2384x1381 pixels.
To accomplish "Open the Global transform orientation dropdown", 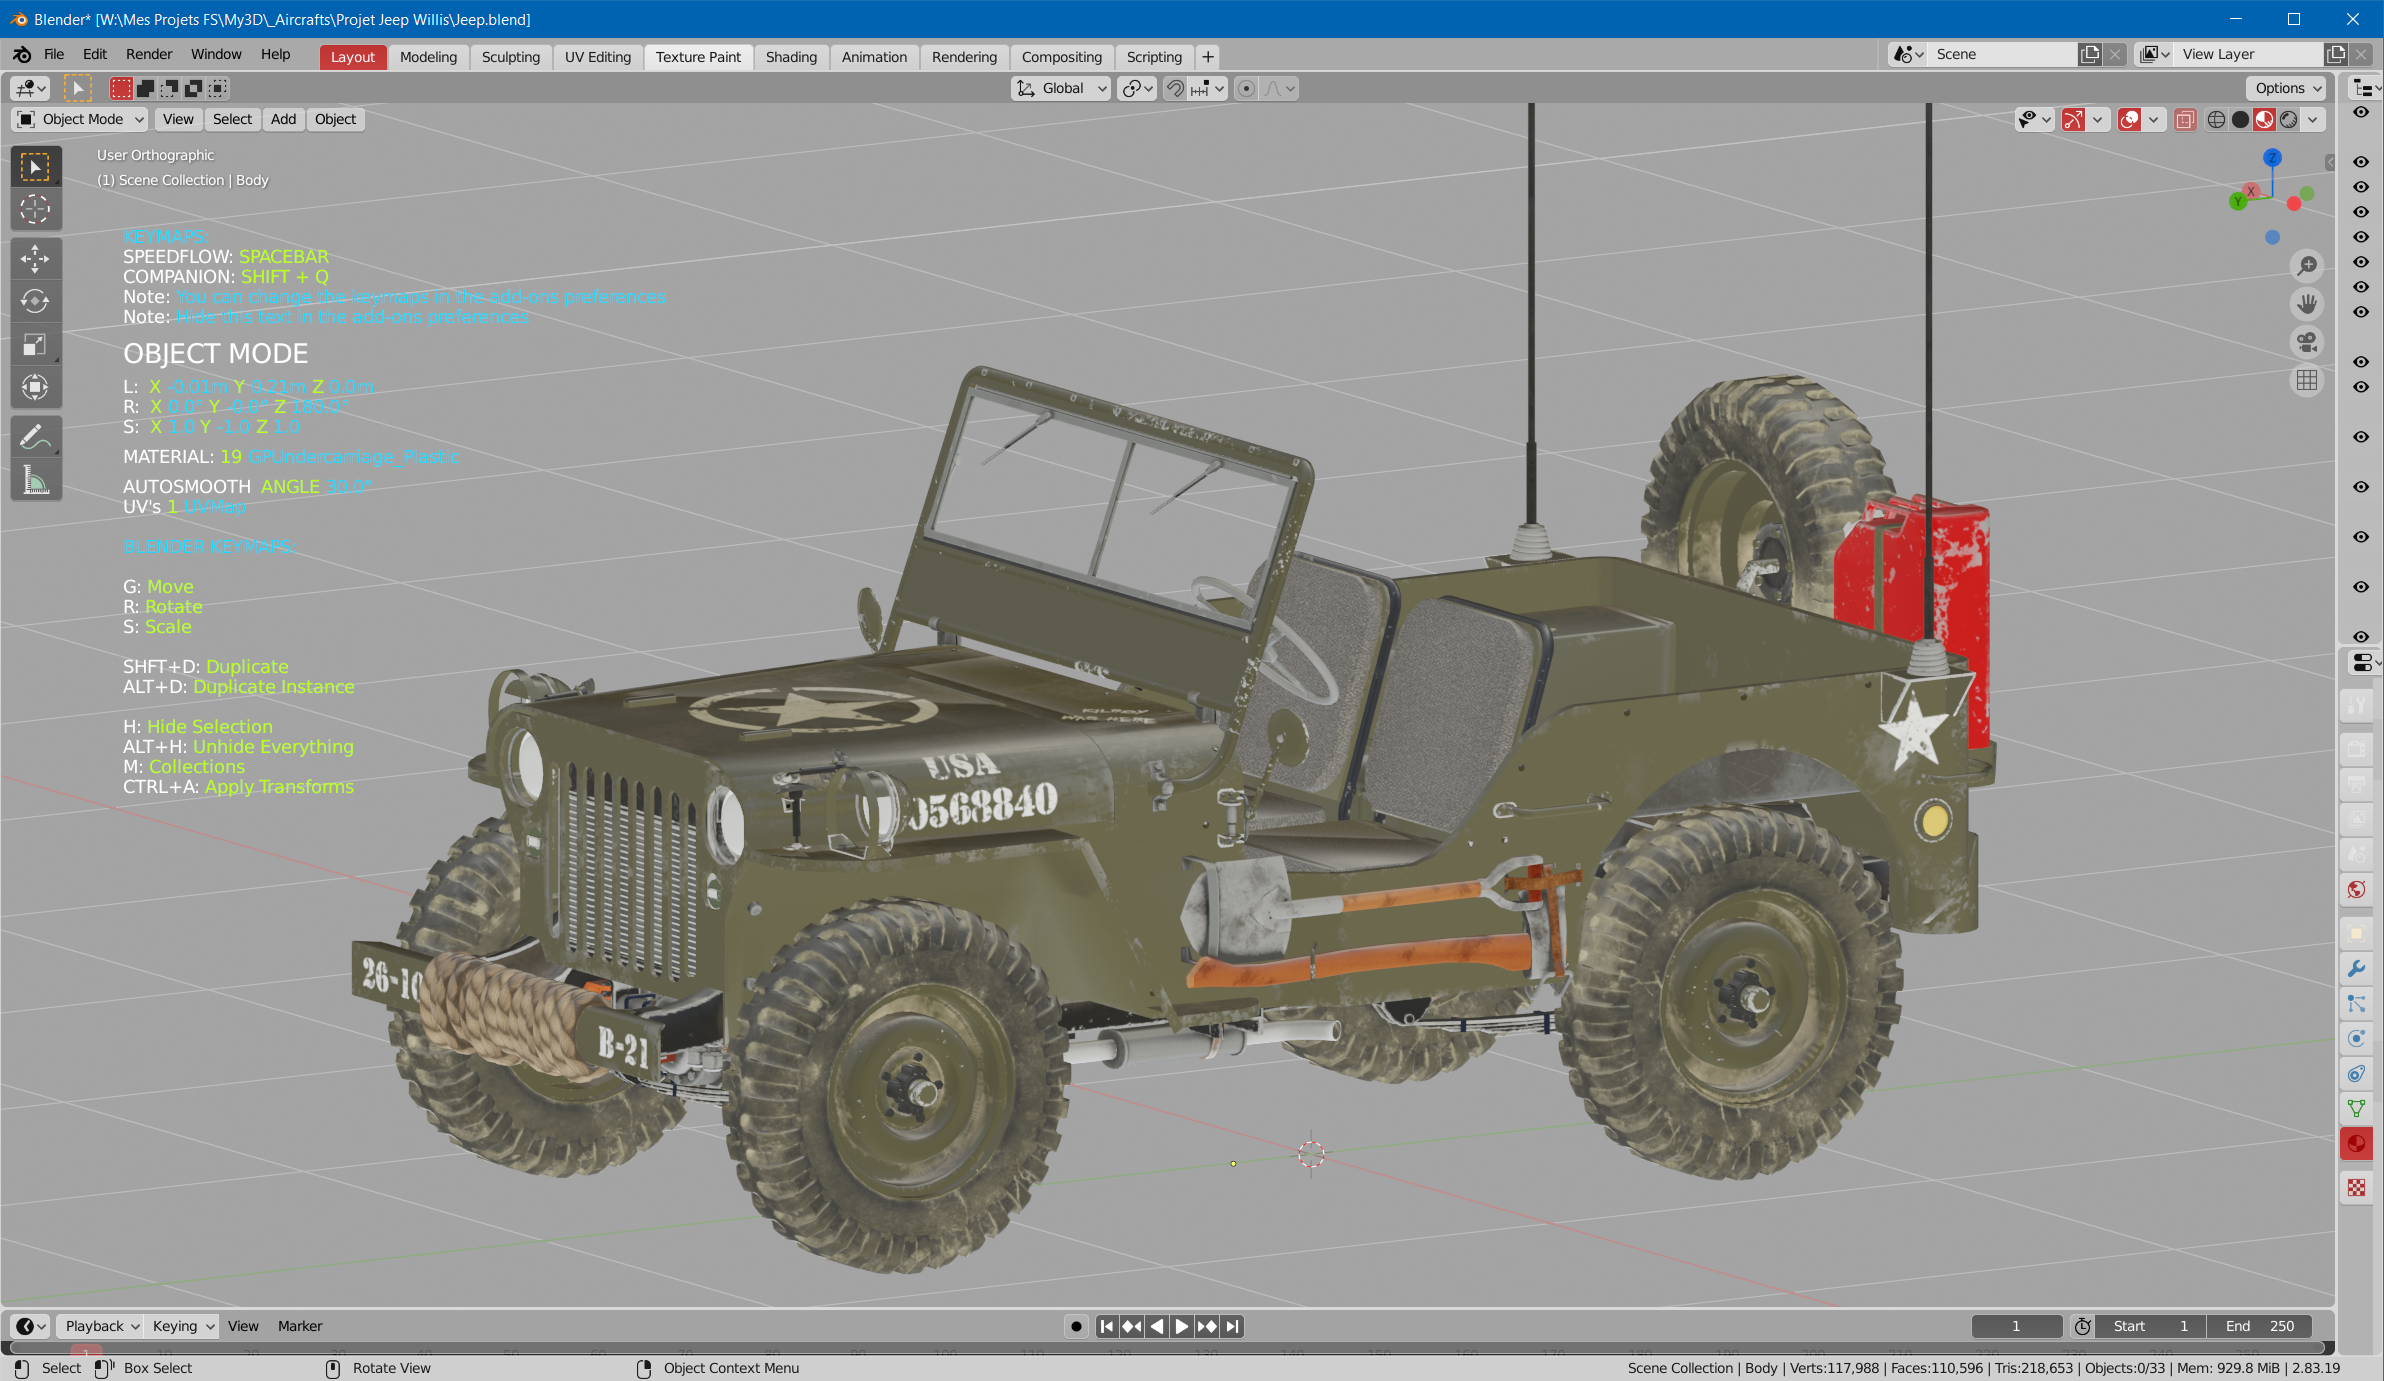I will 1062,88.
